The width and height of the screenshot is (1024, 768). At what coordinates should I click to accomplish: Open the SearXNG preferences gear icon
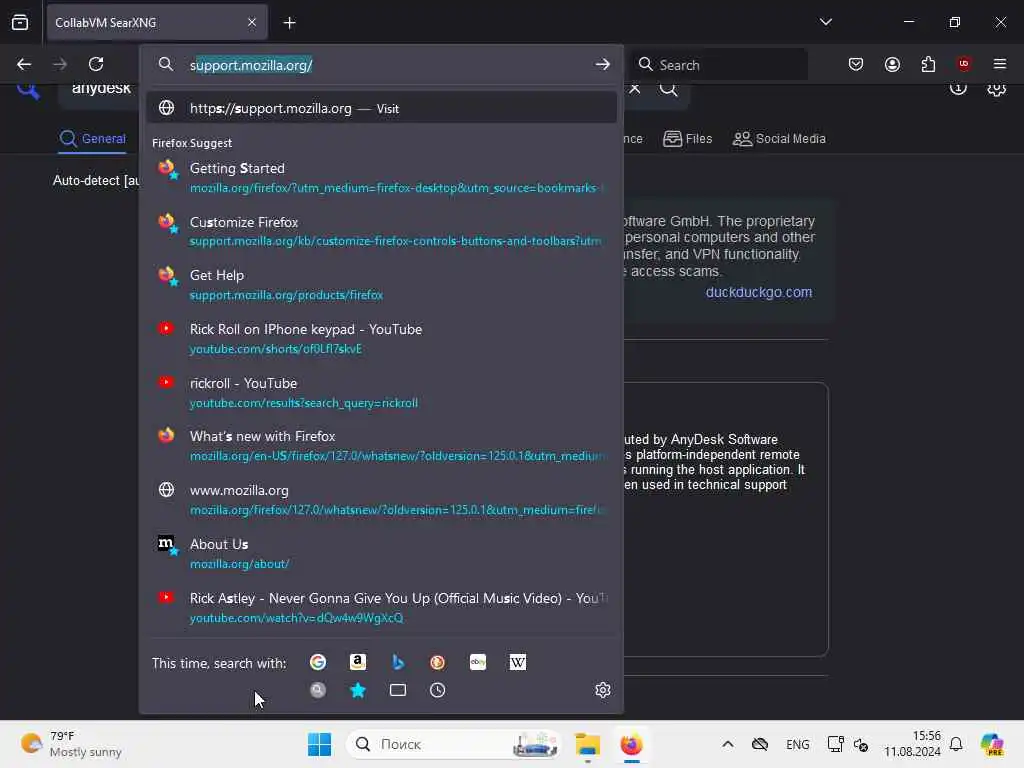(x=997, y=88)
